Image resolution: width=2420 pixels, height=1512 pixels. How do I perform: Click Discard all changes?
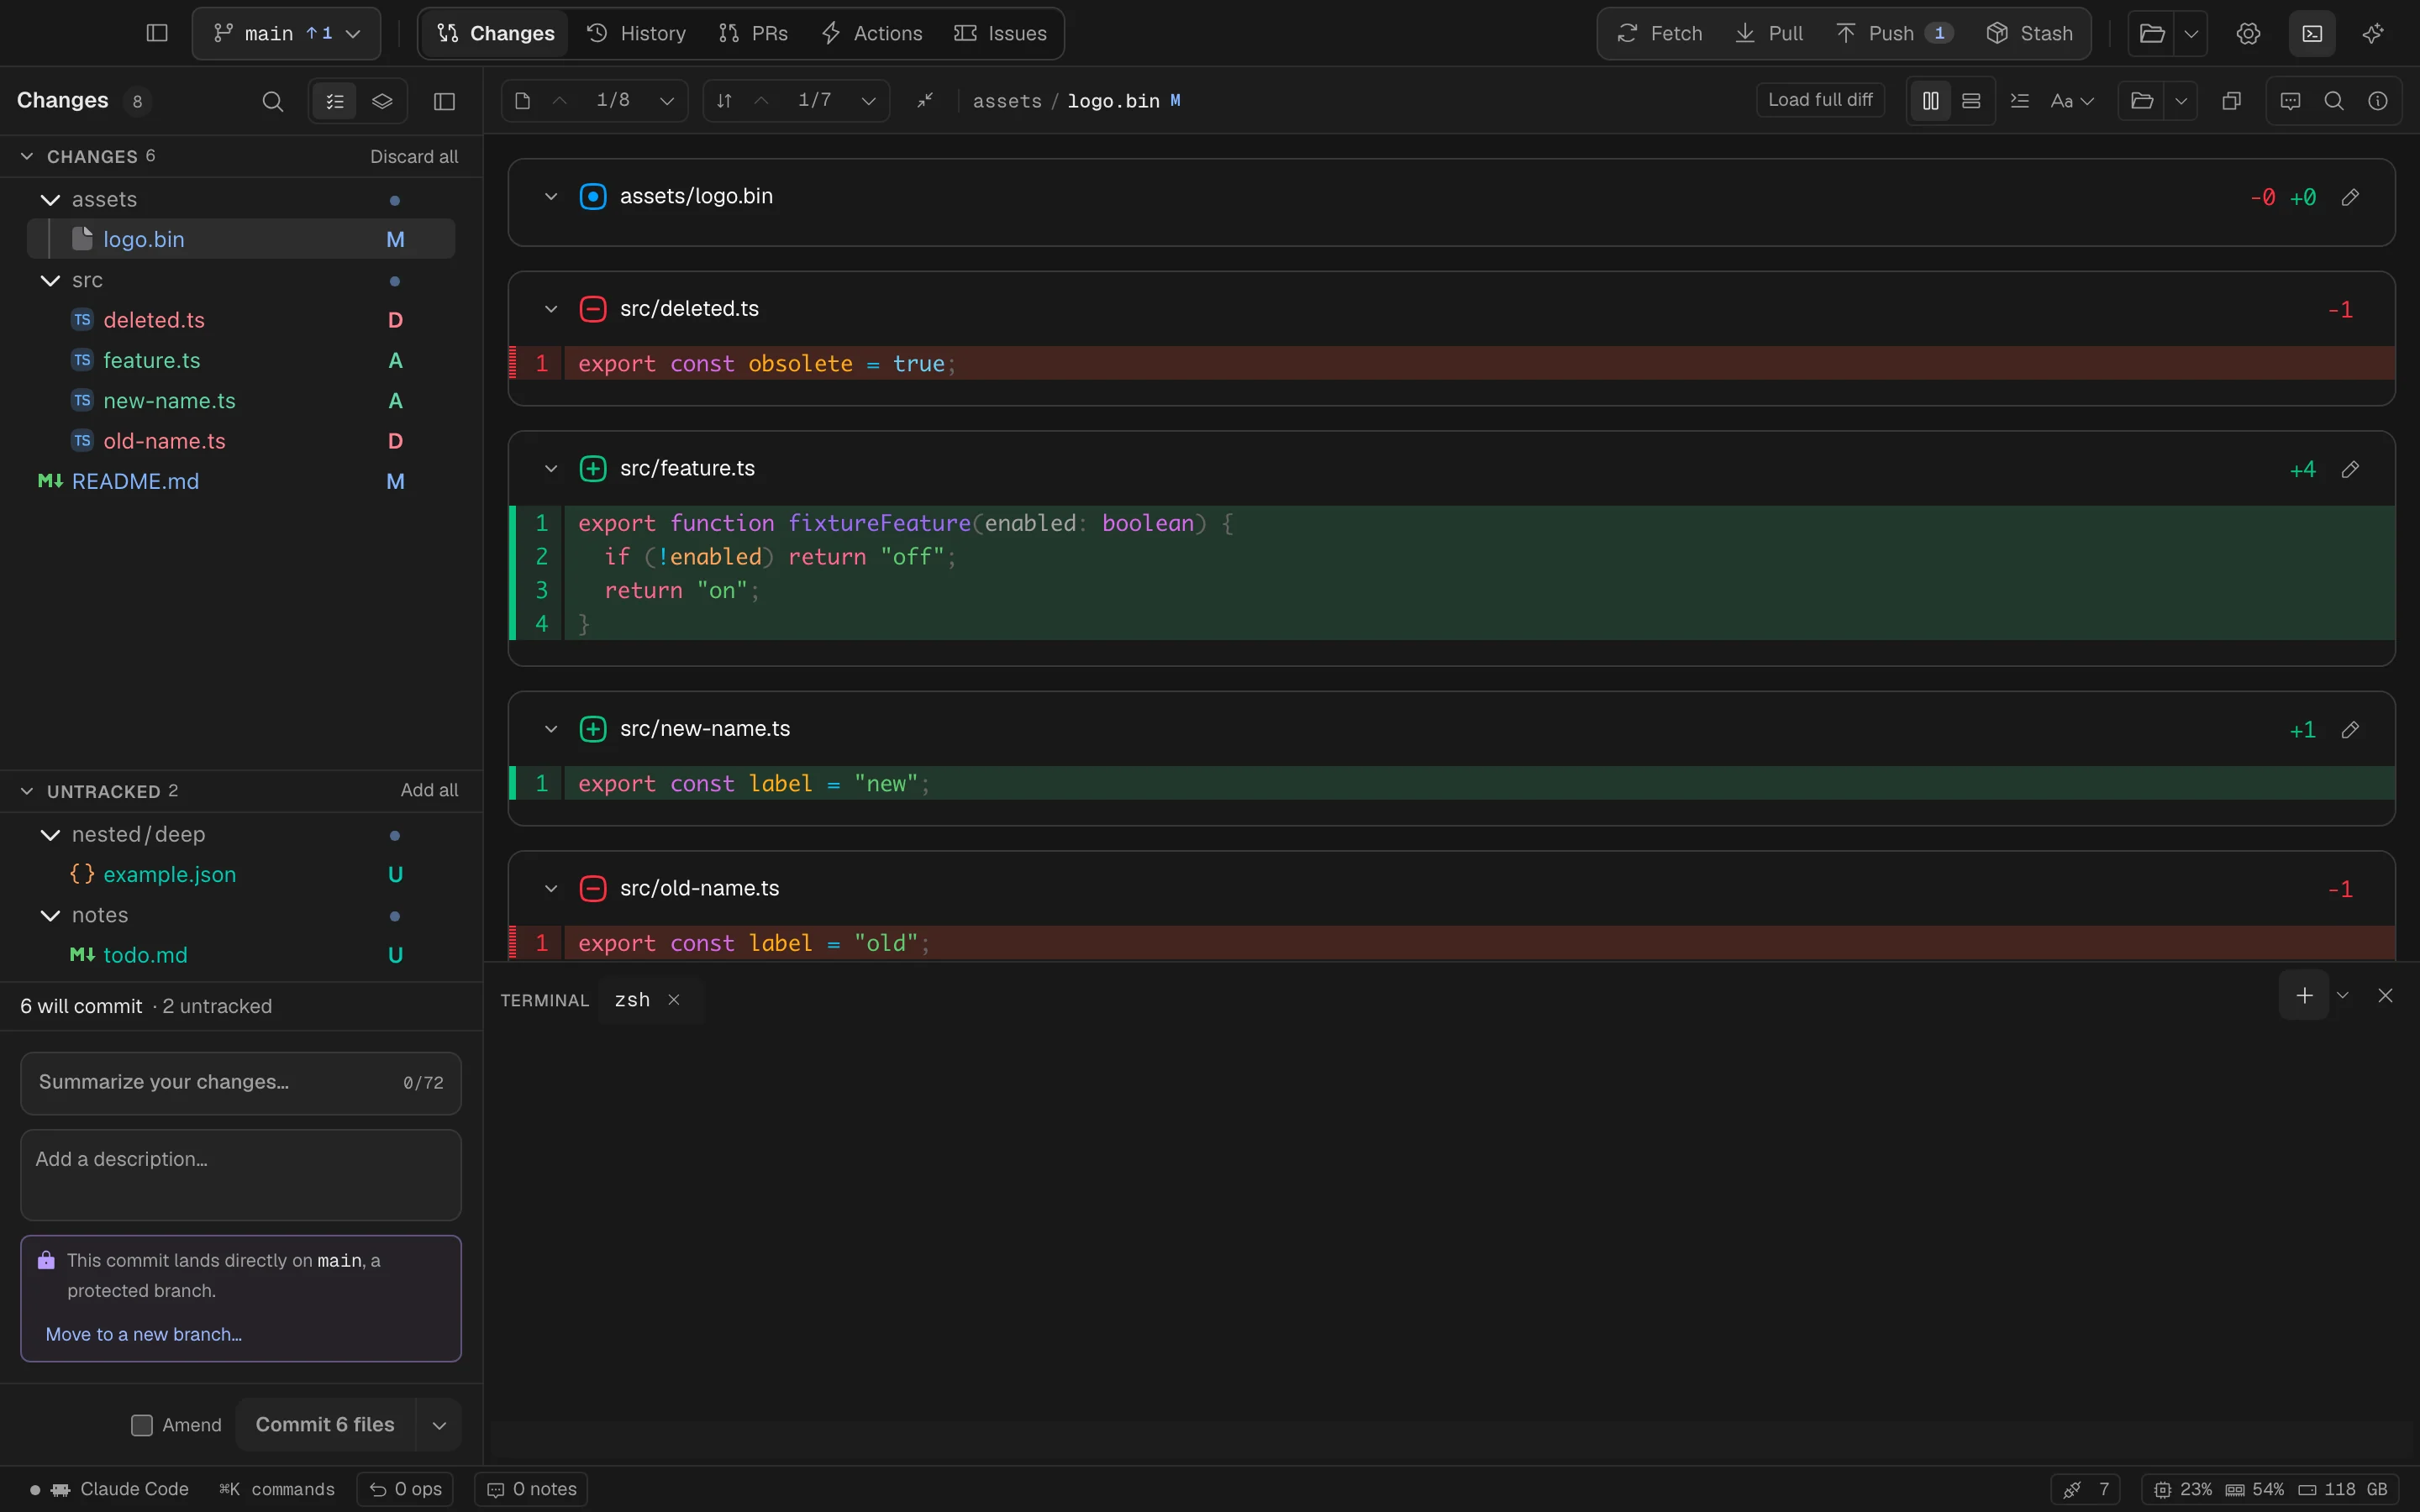point(414,156)
